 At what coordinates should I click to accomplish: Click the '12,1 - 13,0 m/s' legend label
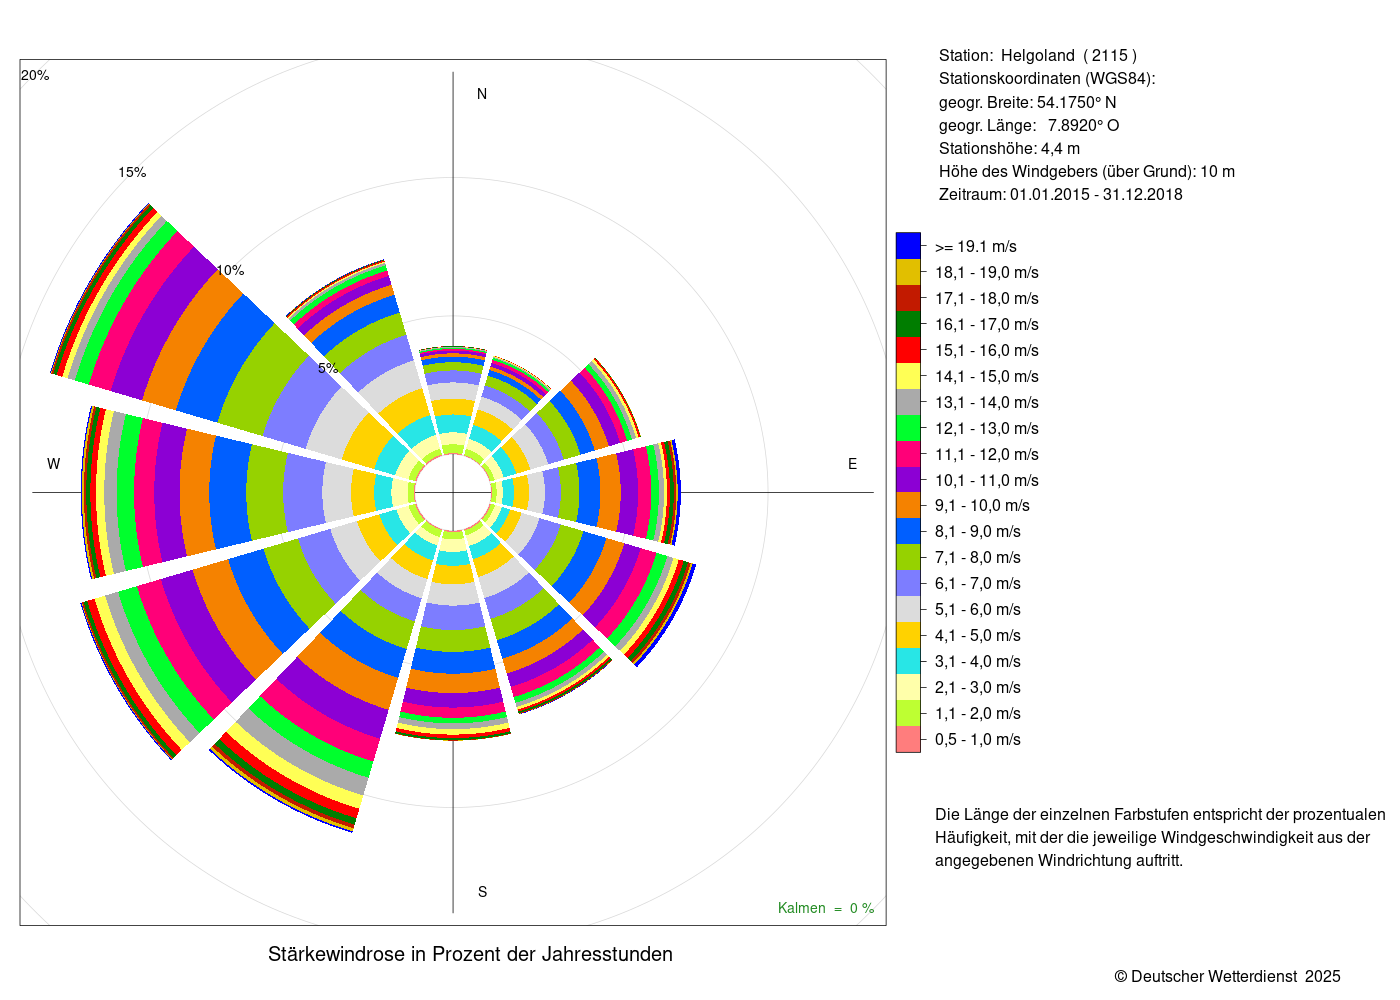(987, 428)
